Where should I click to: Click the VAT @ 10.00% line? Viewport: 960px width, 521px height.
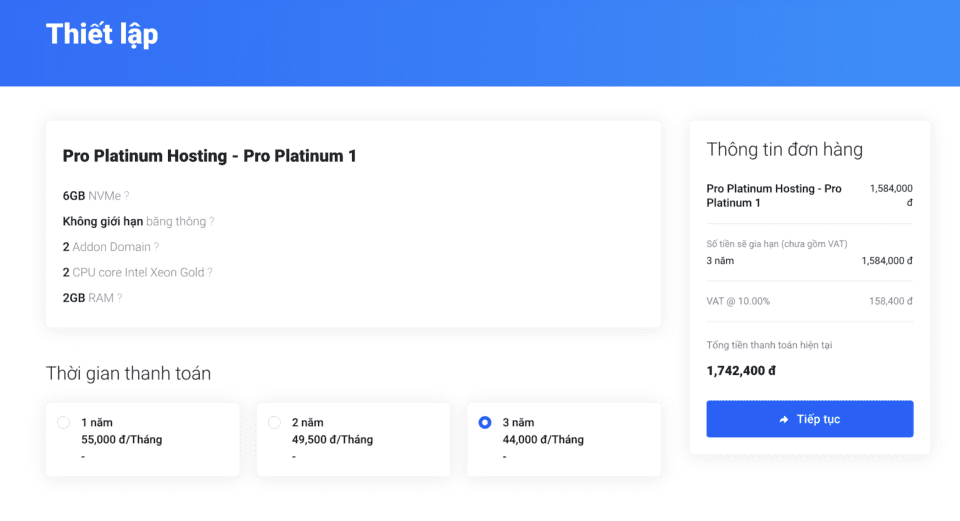tap(738, 301)
